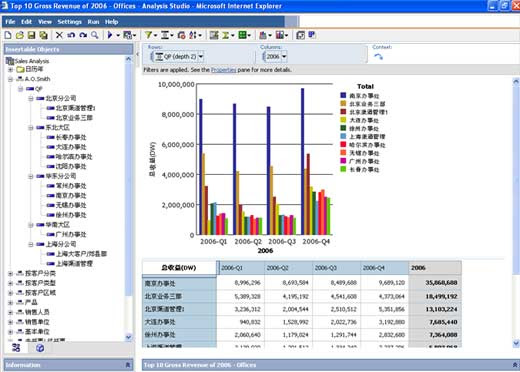The image size is (520, 372).
Task: Open the Settings menu
Action: pyautogui.click(x=69, y=22)
